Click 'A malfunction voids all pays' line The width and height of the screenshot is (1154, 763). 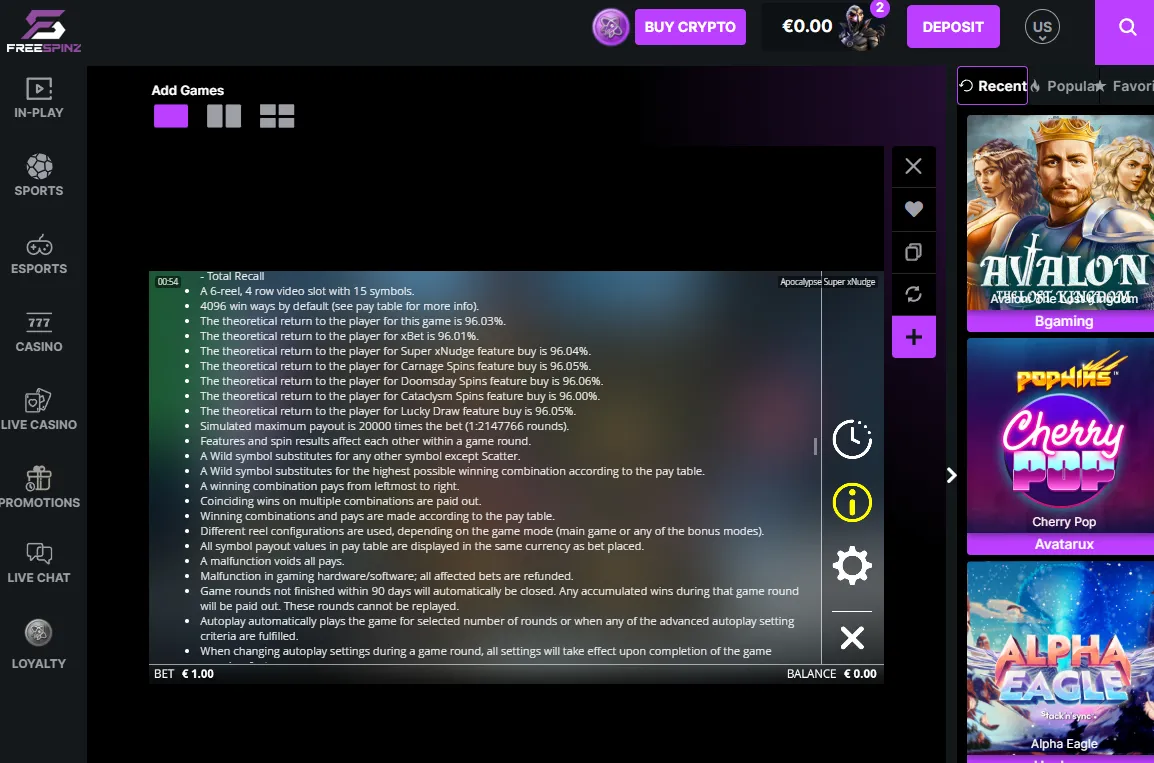coord(272,561)
